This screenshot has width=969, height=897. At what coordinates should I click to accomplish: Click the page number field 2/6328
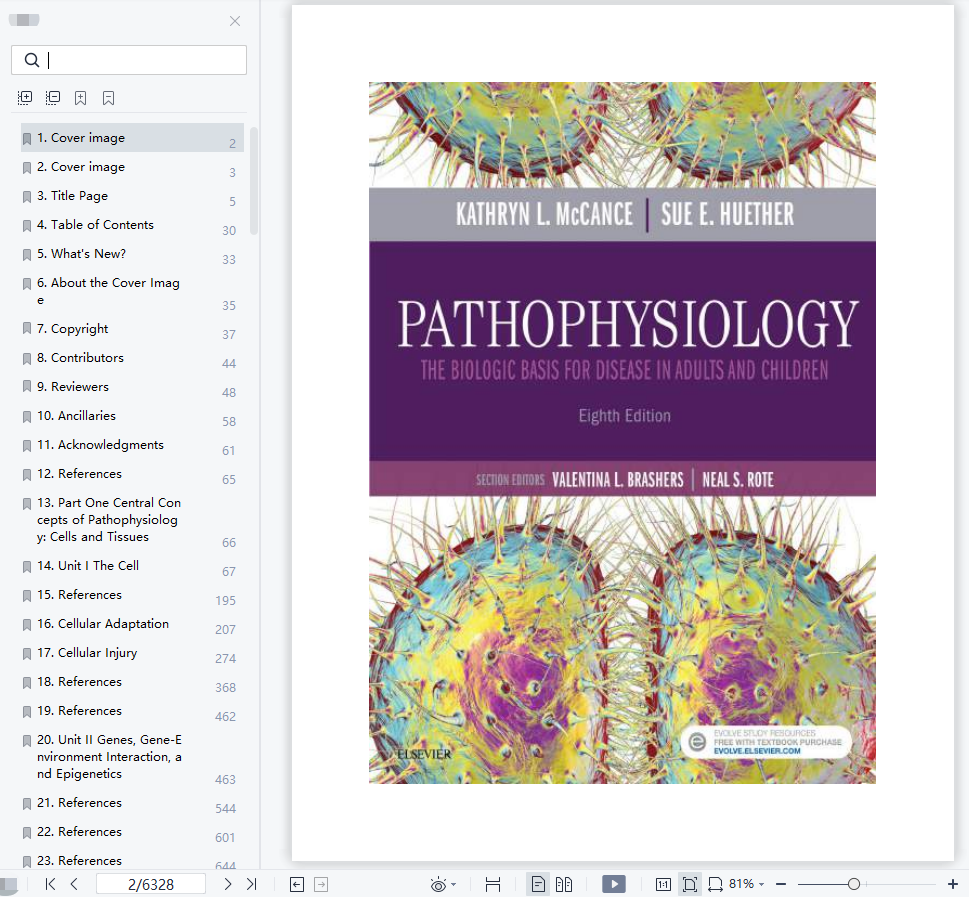point(151,884)
